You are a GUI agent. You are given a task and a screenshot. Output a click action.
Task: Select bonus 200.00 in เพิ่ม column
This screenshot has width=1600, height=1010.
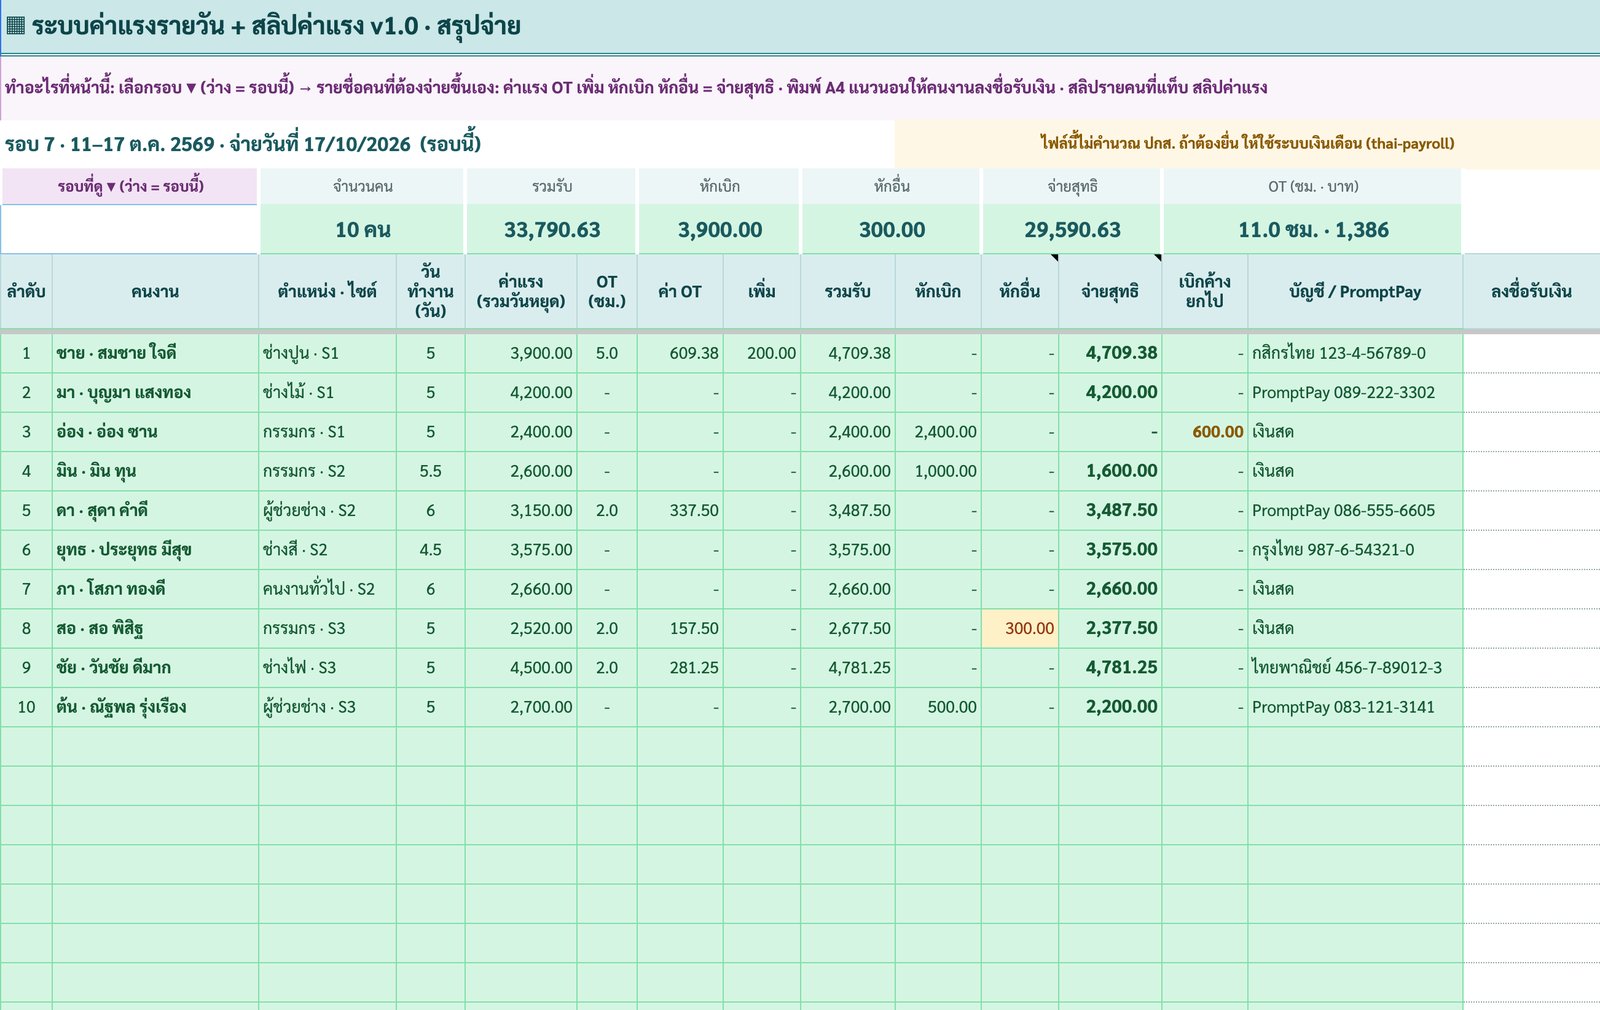coord(762,353)
